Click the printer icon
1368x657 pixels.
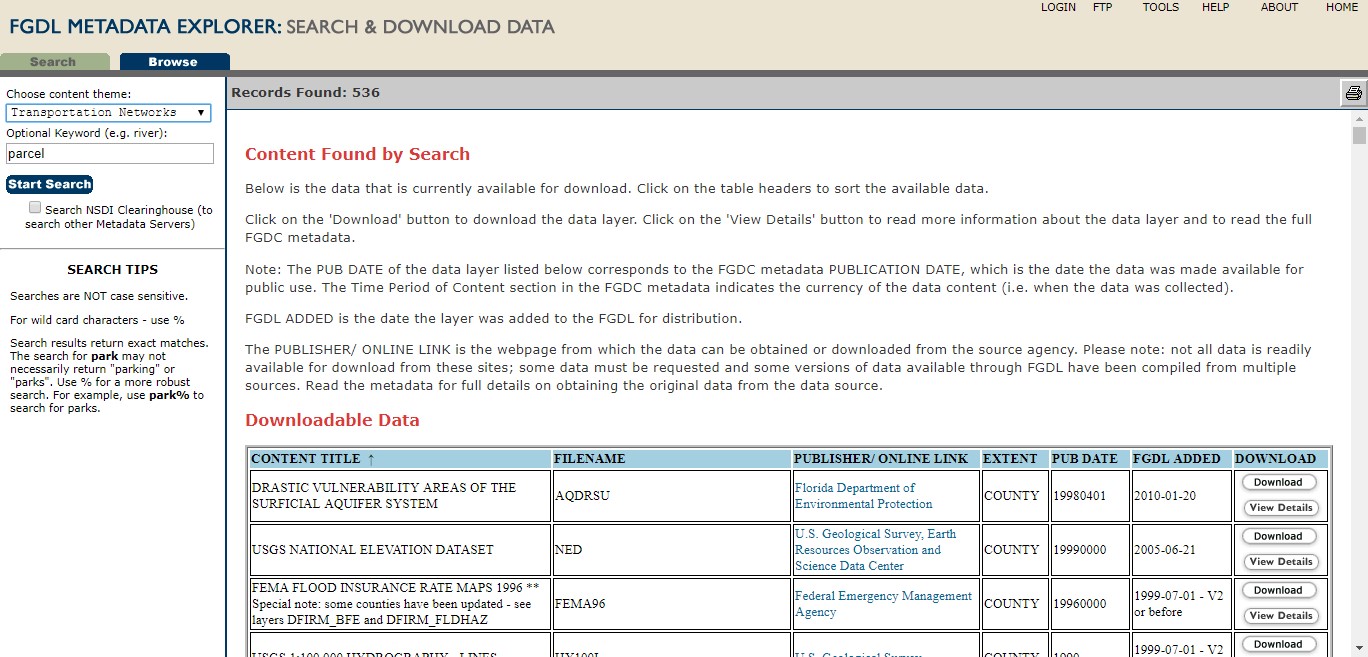coord(1354,93)
